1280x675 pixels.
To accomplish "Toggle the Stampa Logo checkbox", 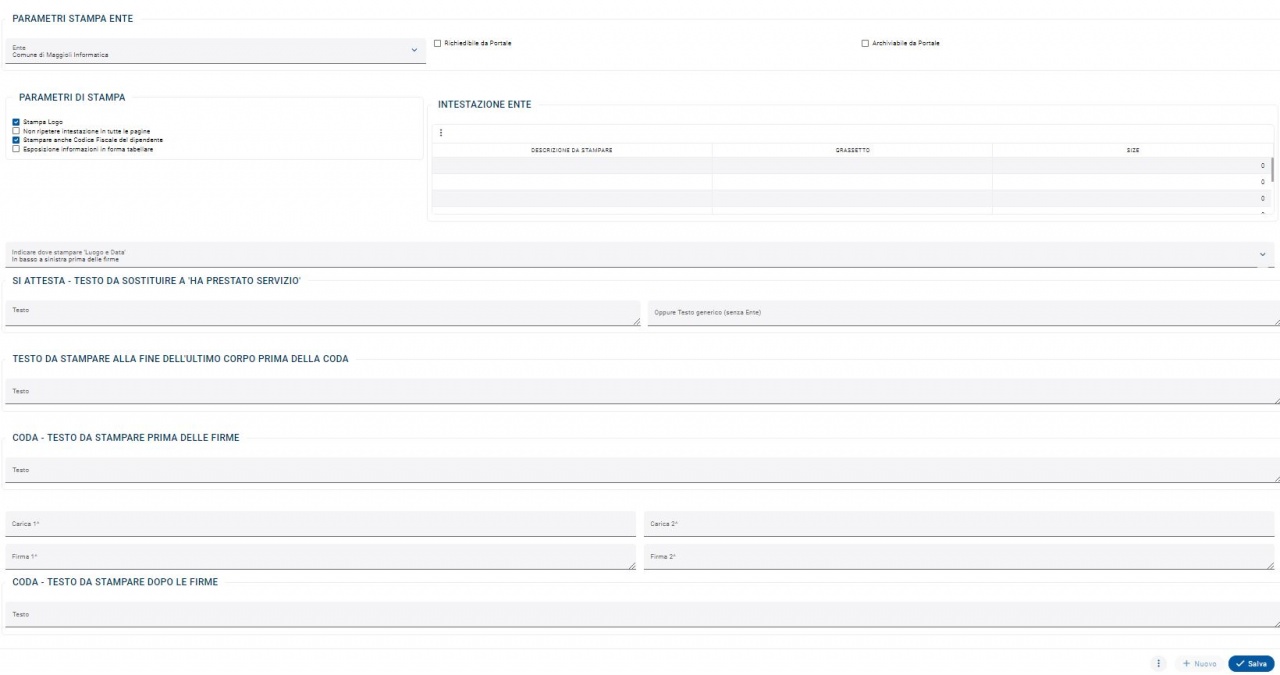I will [x=16, y=122].
